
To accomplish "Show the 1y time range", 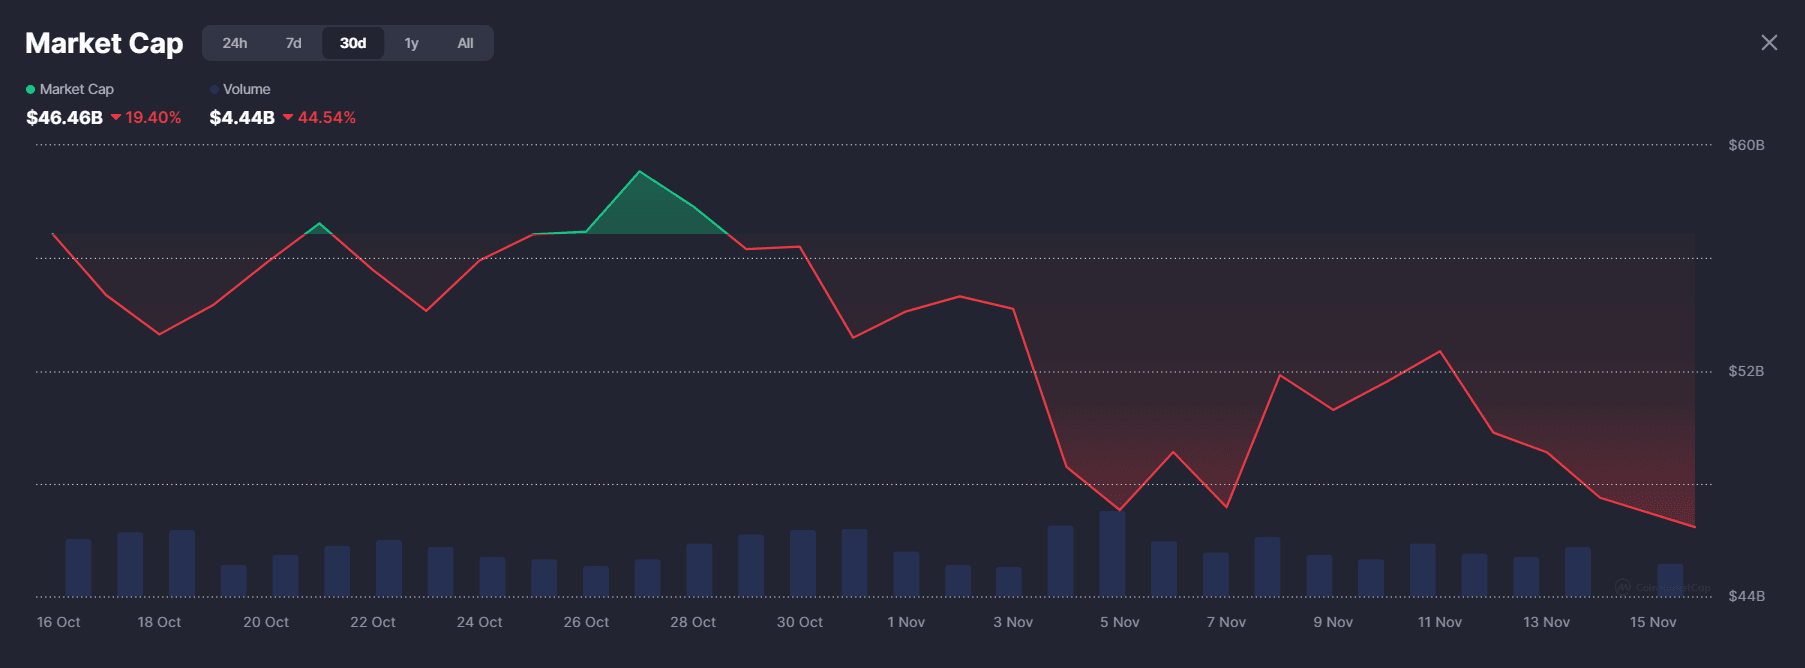I will click(x=411, y=43).
